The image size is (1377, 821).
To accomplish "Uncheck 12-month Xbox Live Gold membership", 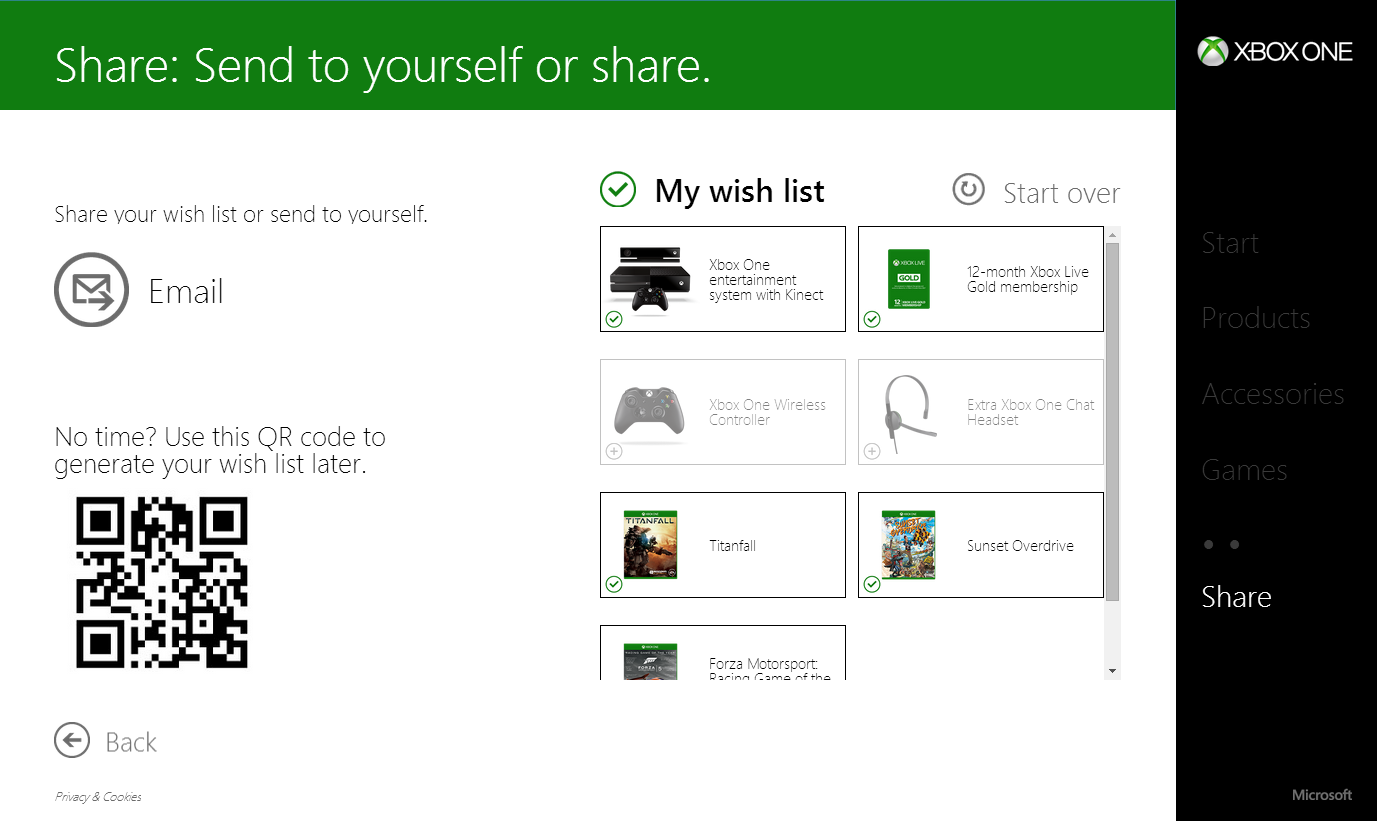I will [x=872, y=319].
